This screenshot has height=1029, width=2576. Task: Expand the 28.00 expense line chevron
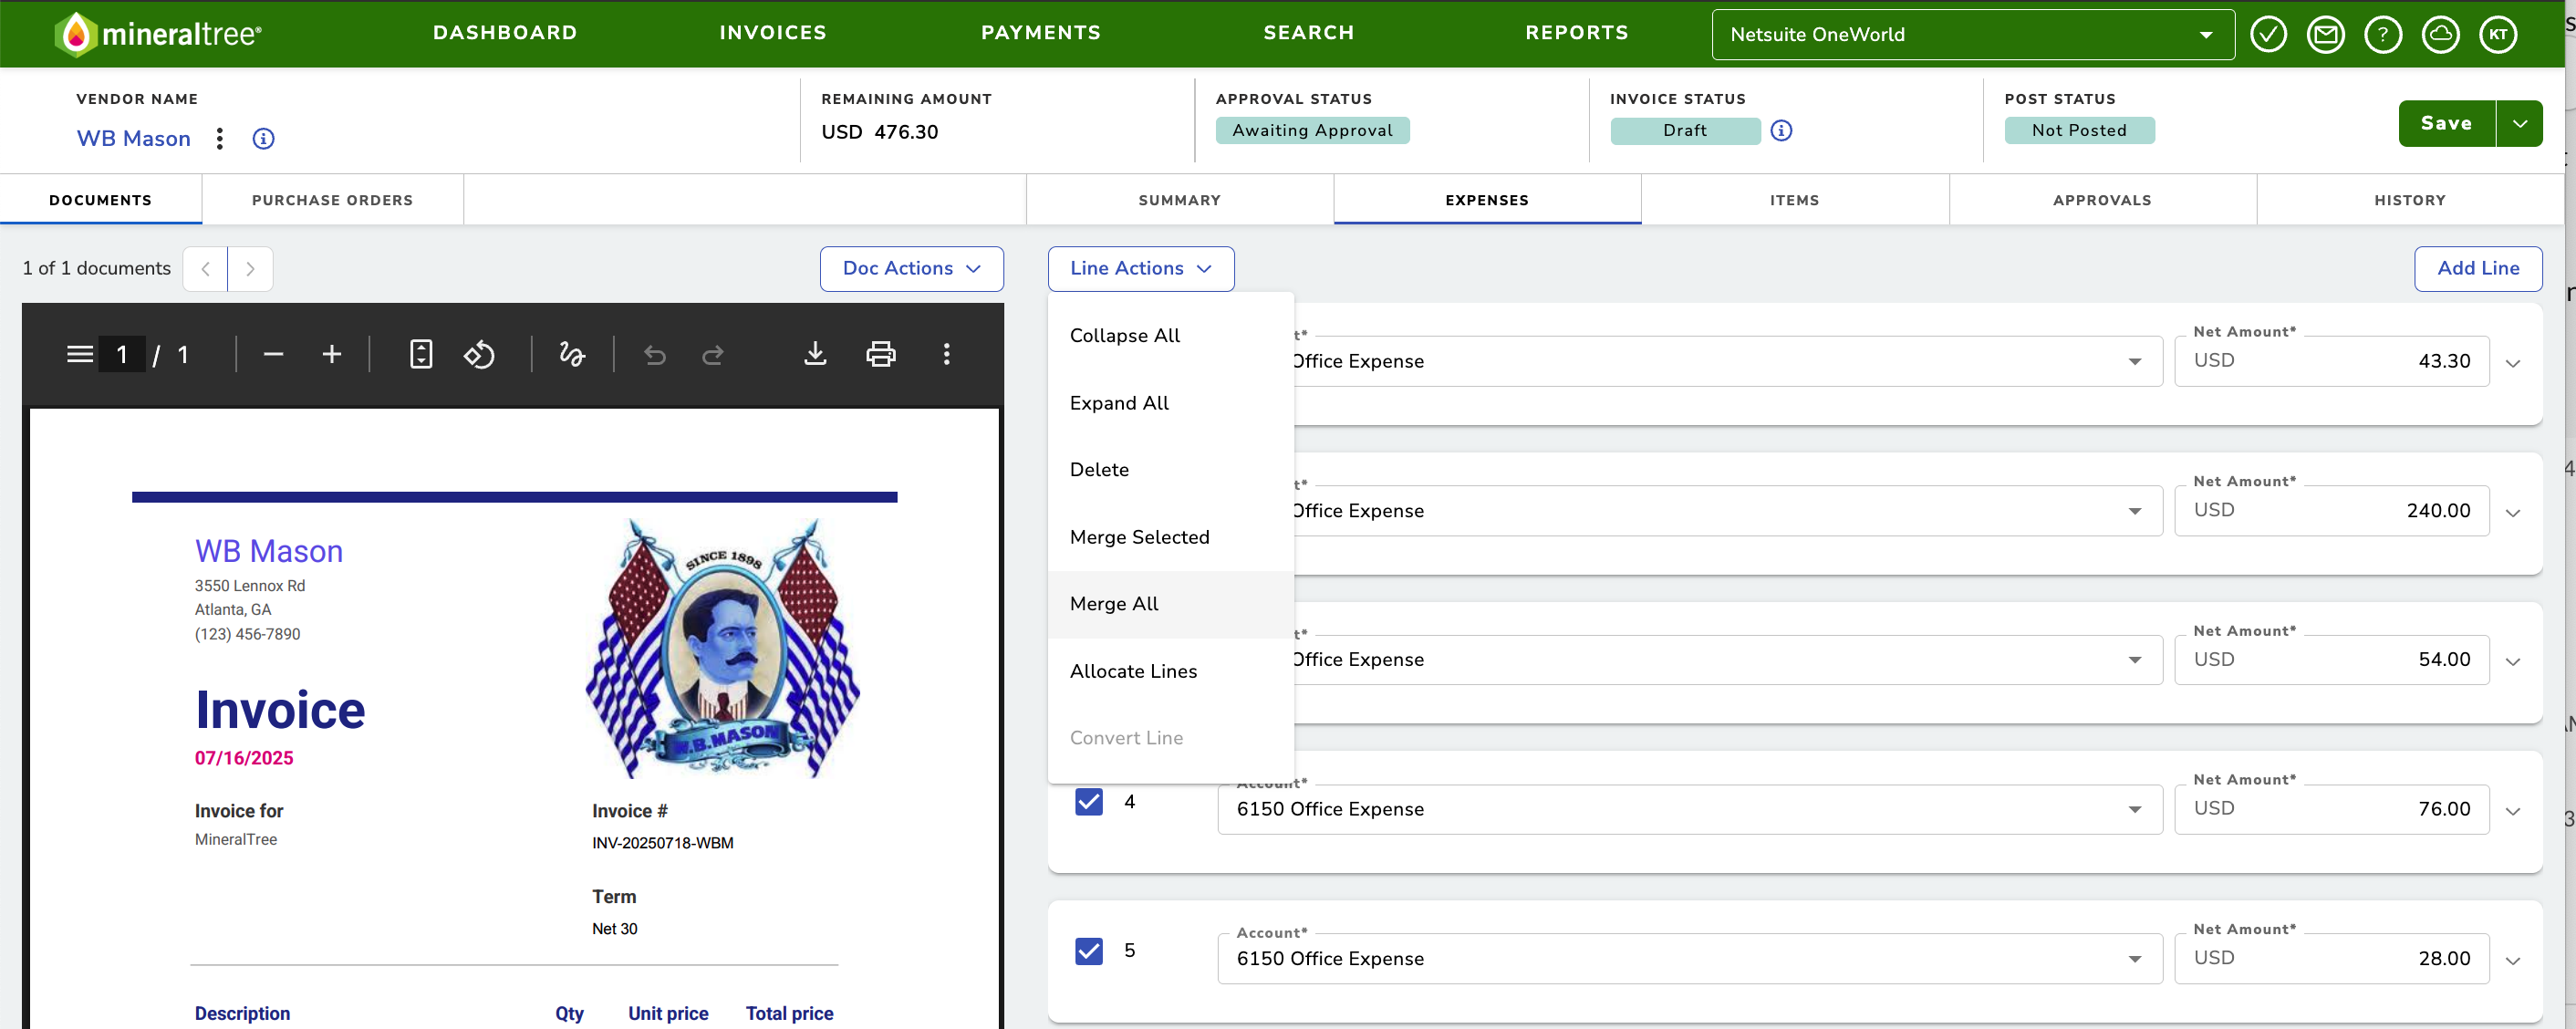coord(2512,960)
